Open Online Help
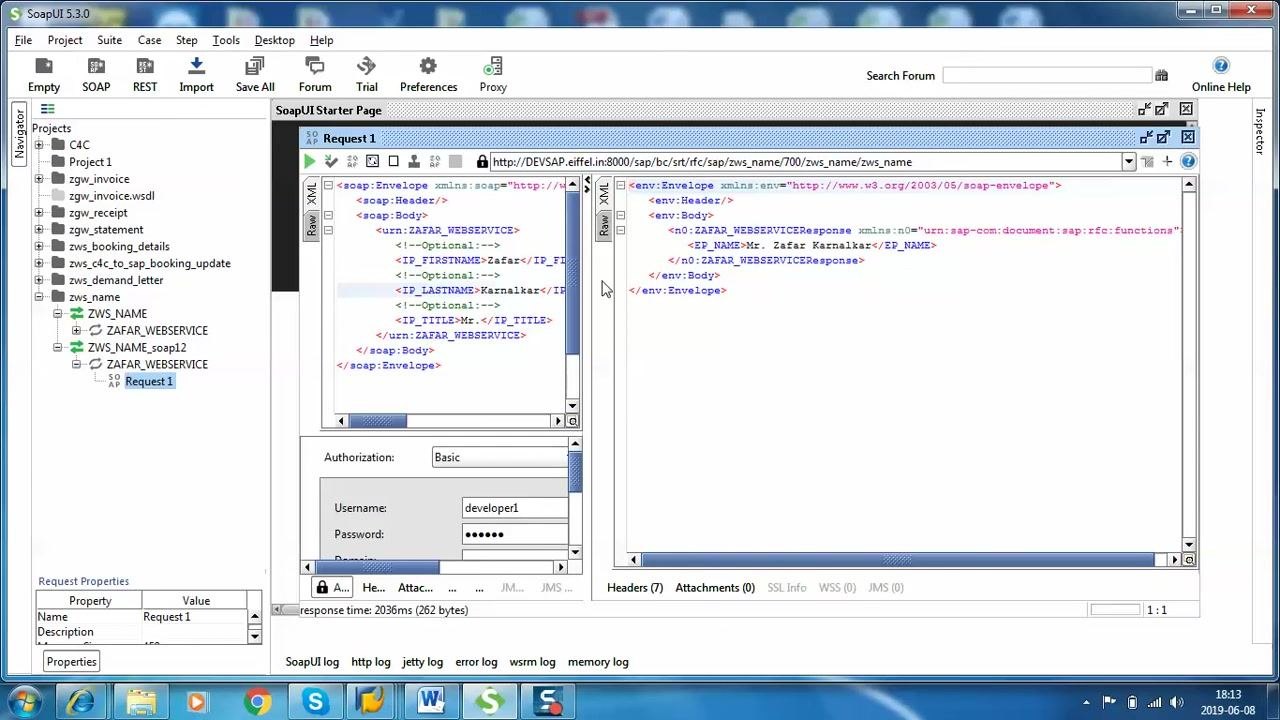Screen dimensions: 1280x720 (1221, 75)
